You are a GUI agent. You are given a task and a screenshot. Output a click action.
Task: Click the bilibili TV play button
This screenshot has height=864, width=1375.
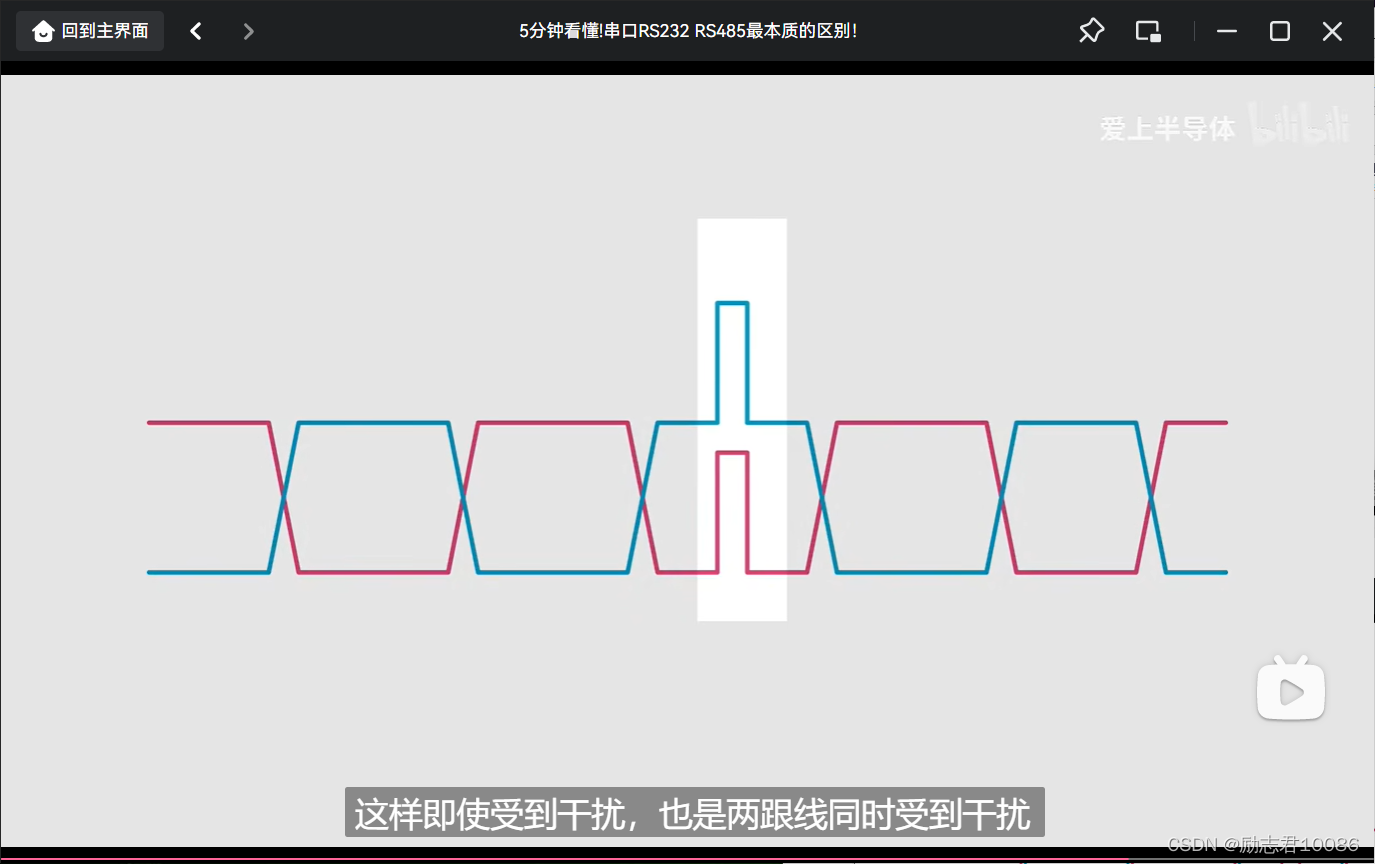coord(1291,688)
